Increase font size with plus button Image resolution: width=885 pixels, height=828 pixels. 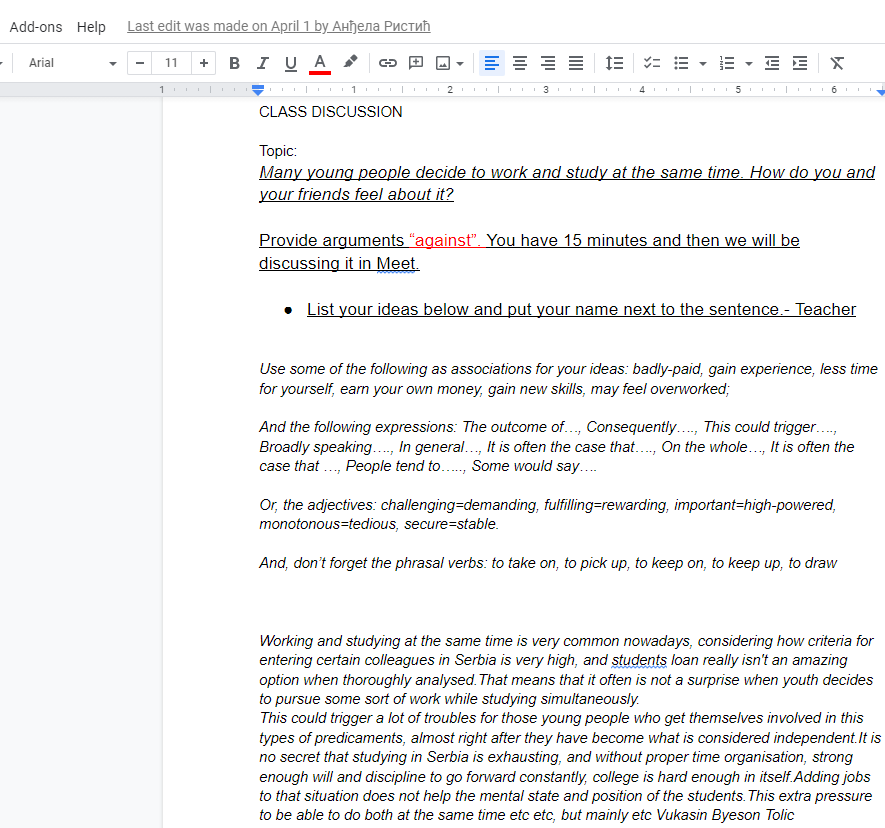204,63
